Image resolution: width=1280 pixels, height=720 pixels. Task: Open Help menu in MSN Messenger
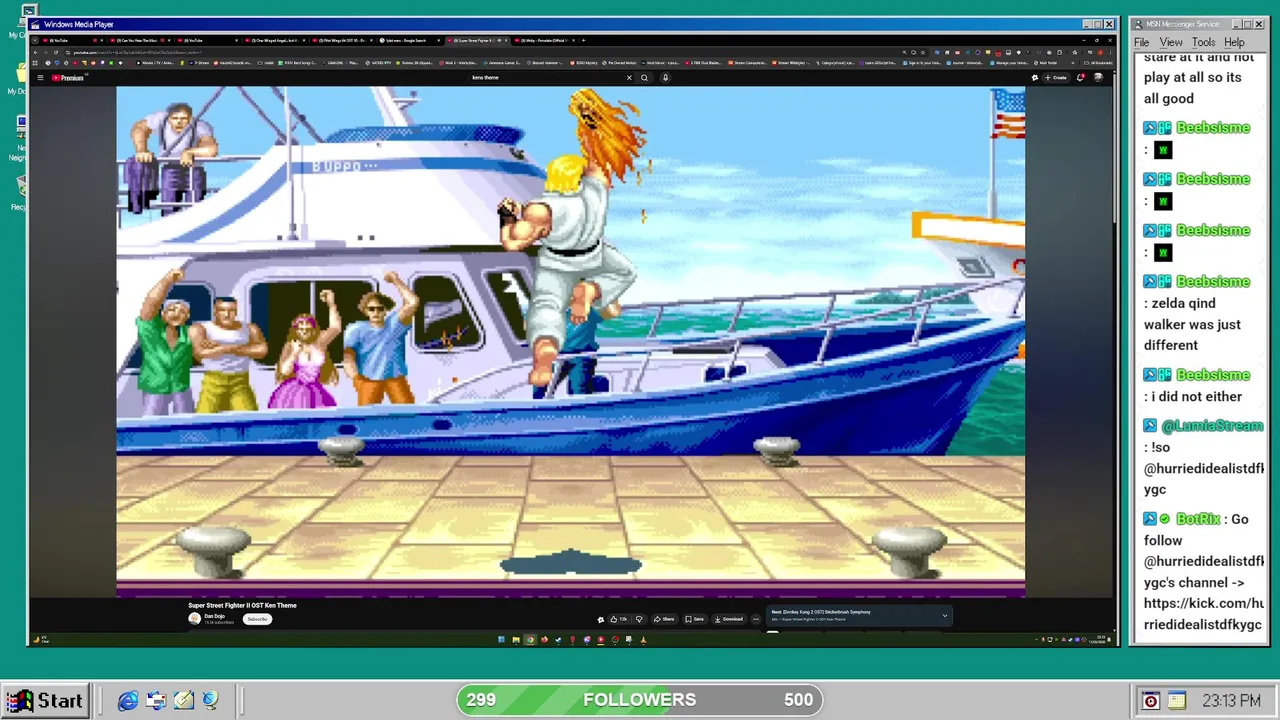coord(1234,42)
